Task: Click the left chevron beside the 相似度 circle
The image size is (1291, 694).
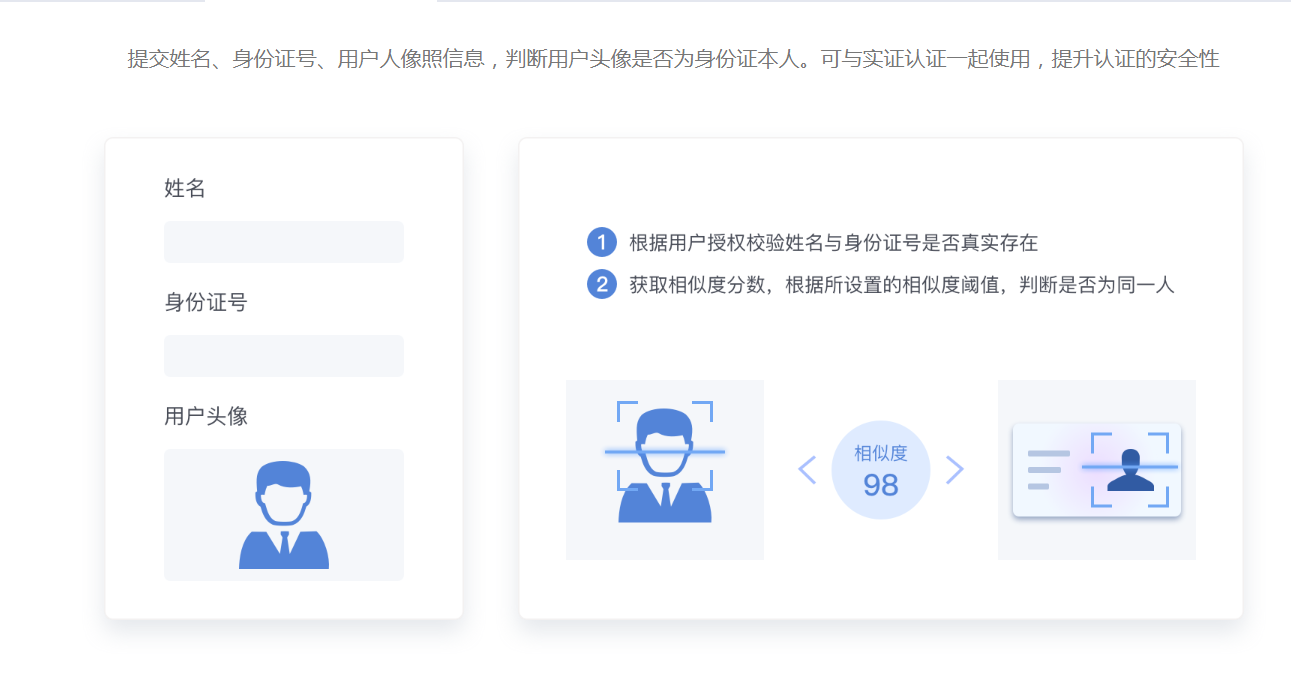Action: point(808,468)
